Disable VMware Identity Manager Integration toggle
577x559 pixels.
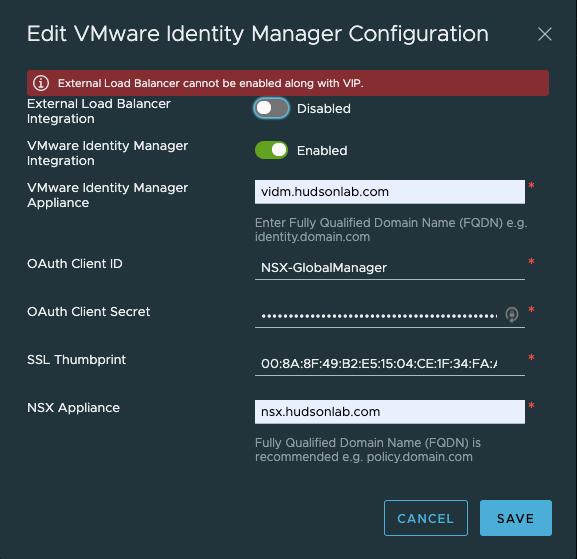[271, 150]
